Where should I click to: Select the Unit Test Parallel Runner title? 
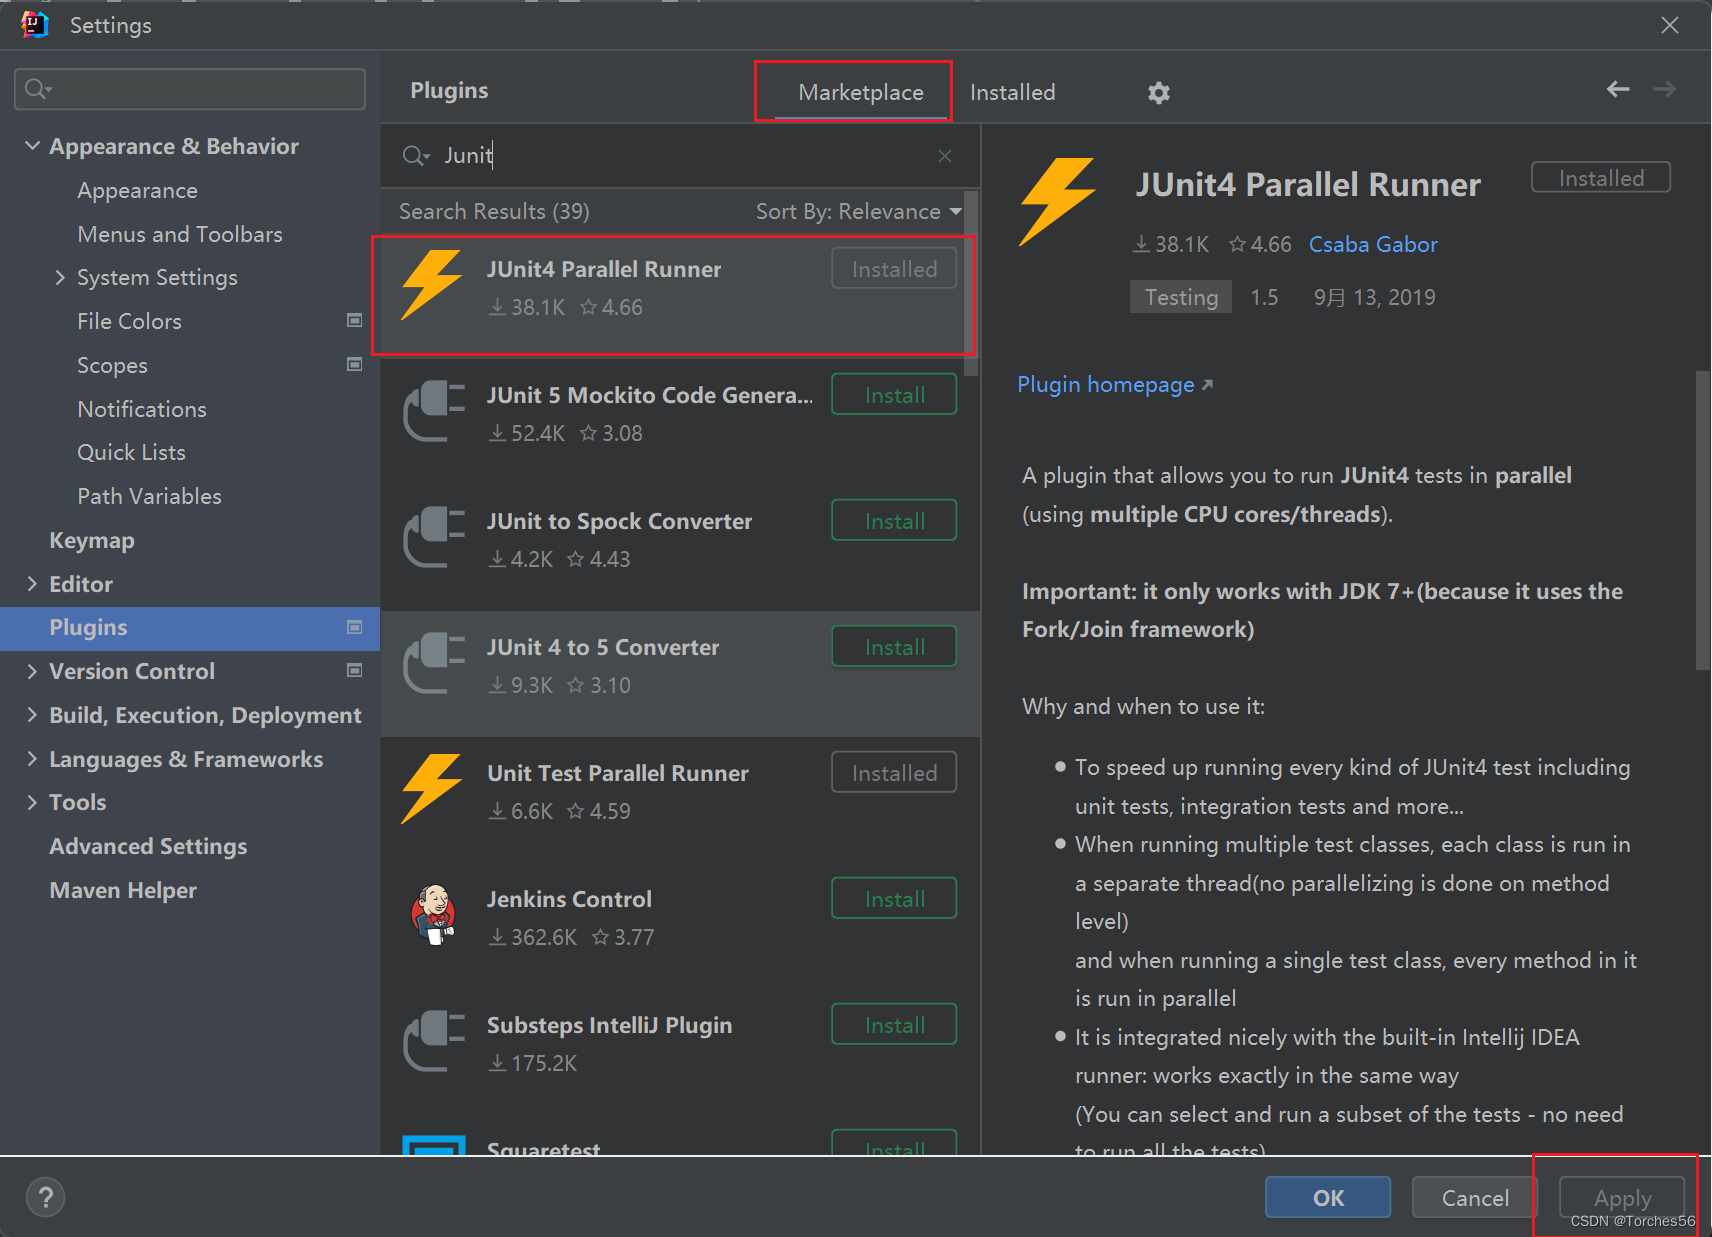618,773
